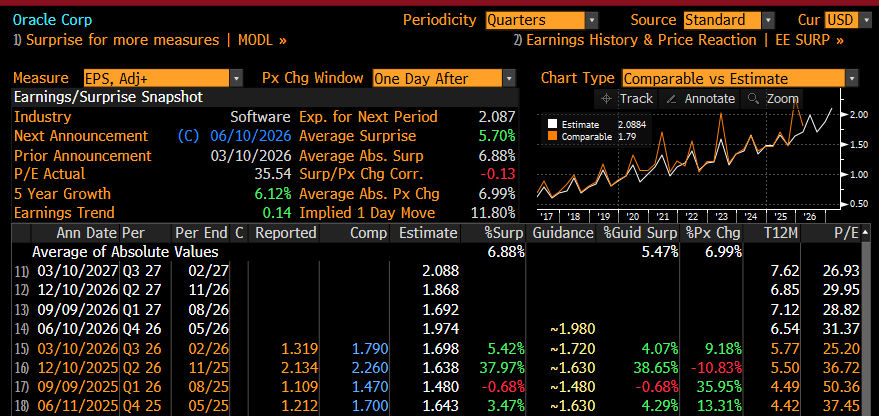Click the P/E value 50.36
This screenshot has height=416, width=879.
tap(841, 387)
